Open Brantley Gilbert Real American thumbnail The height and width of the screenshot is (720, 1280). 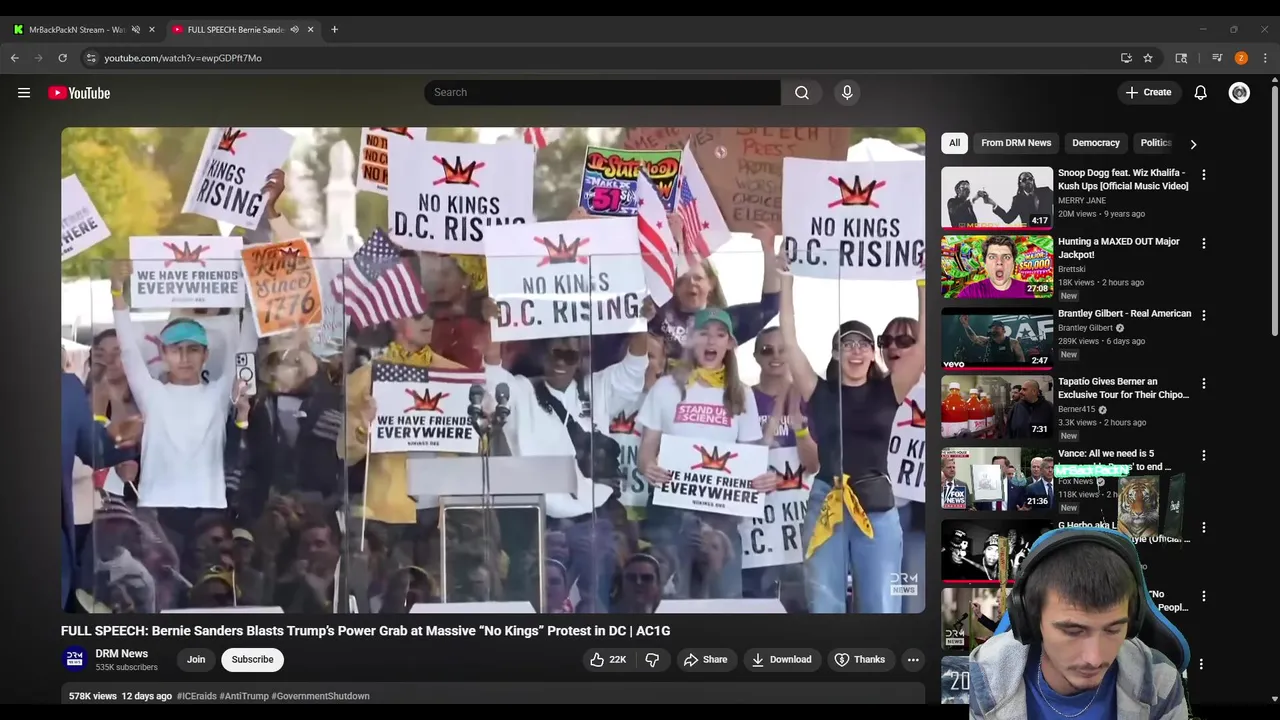[997, 338]
